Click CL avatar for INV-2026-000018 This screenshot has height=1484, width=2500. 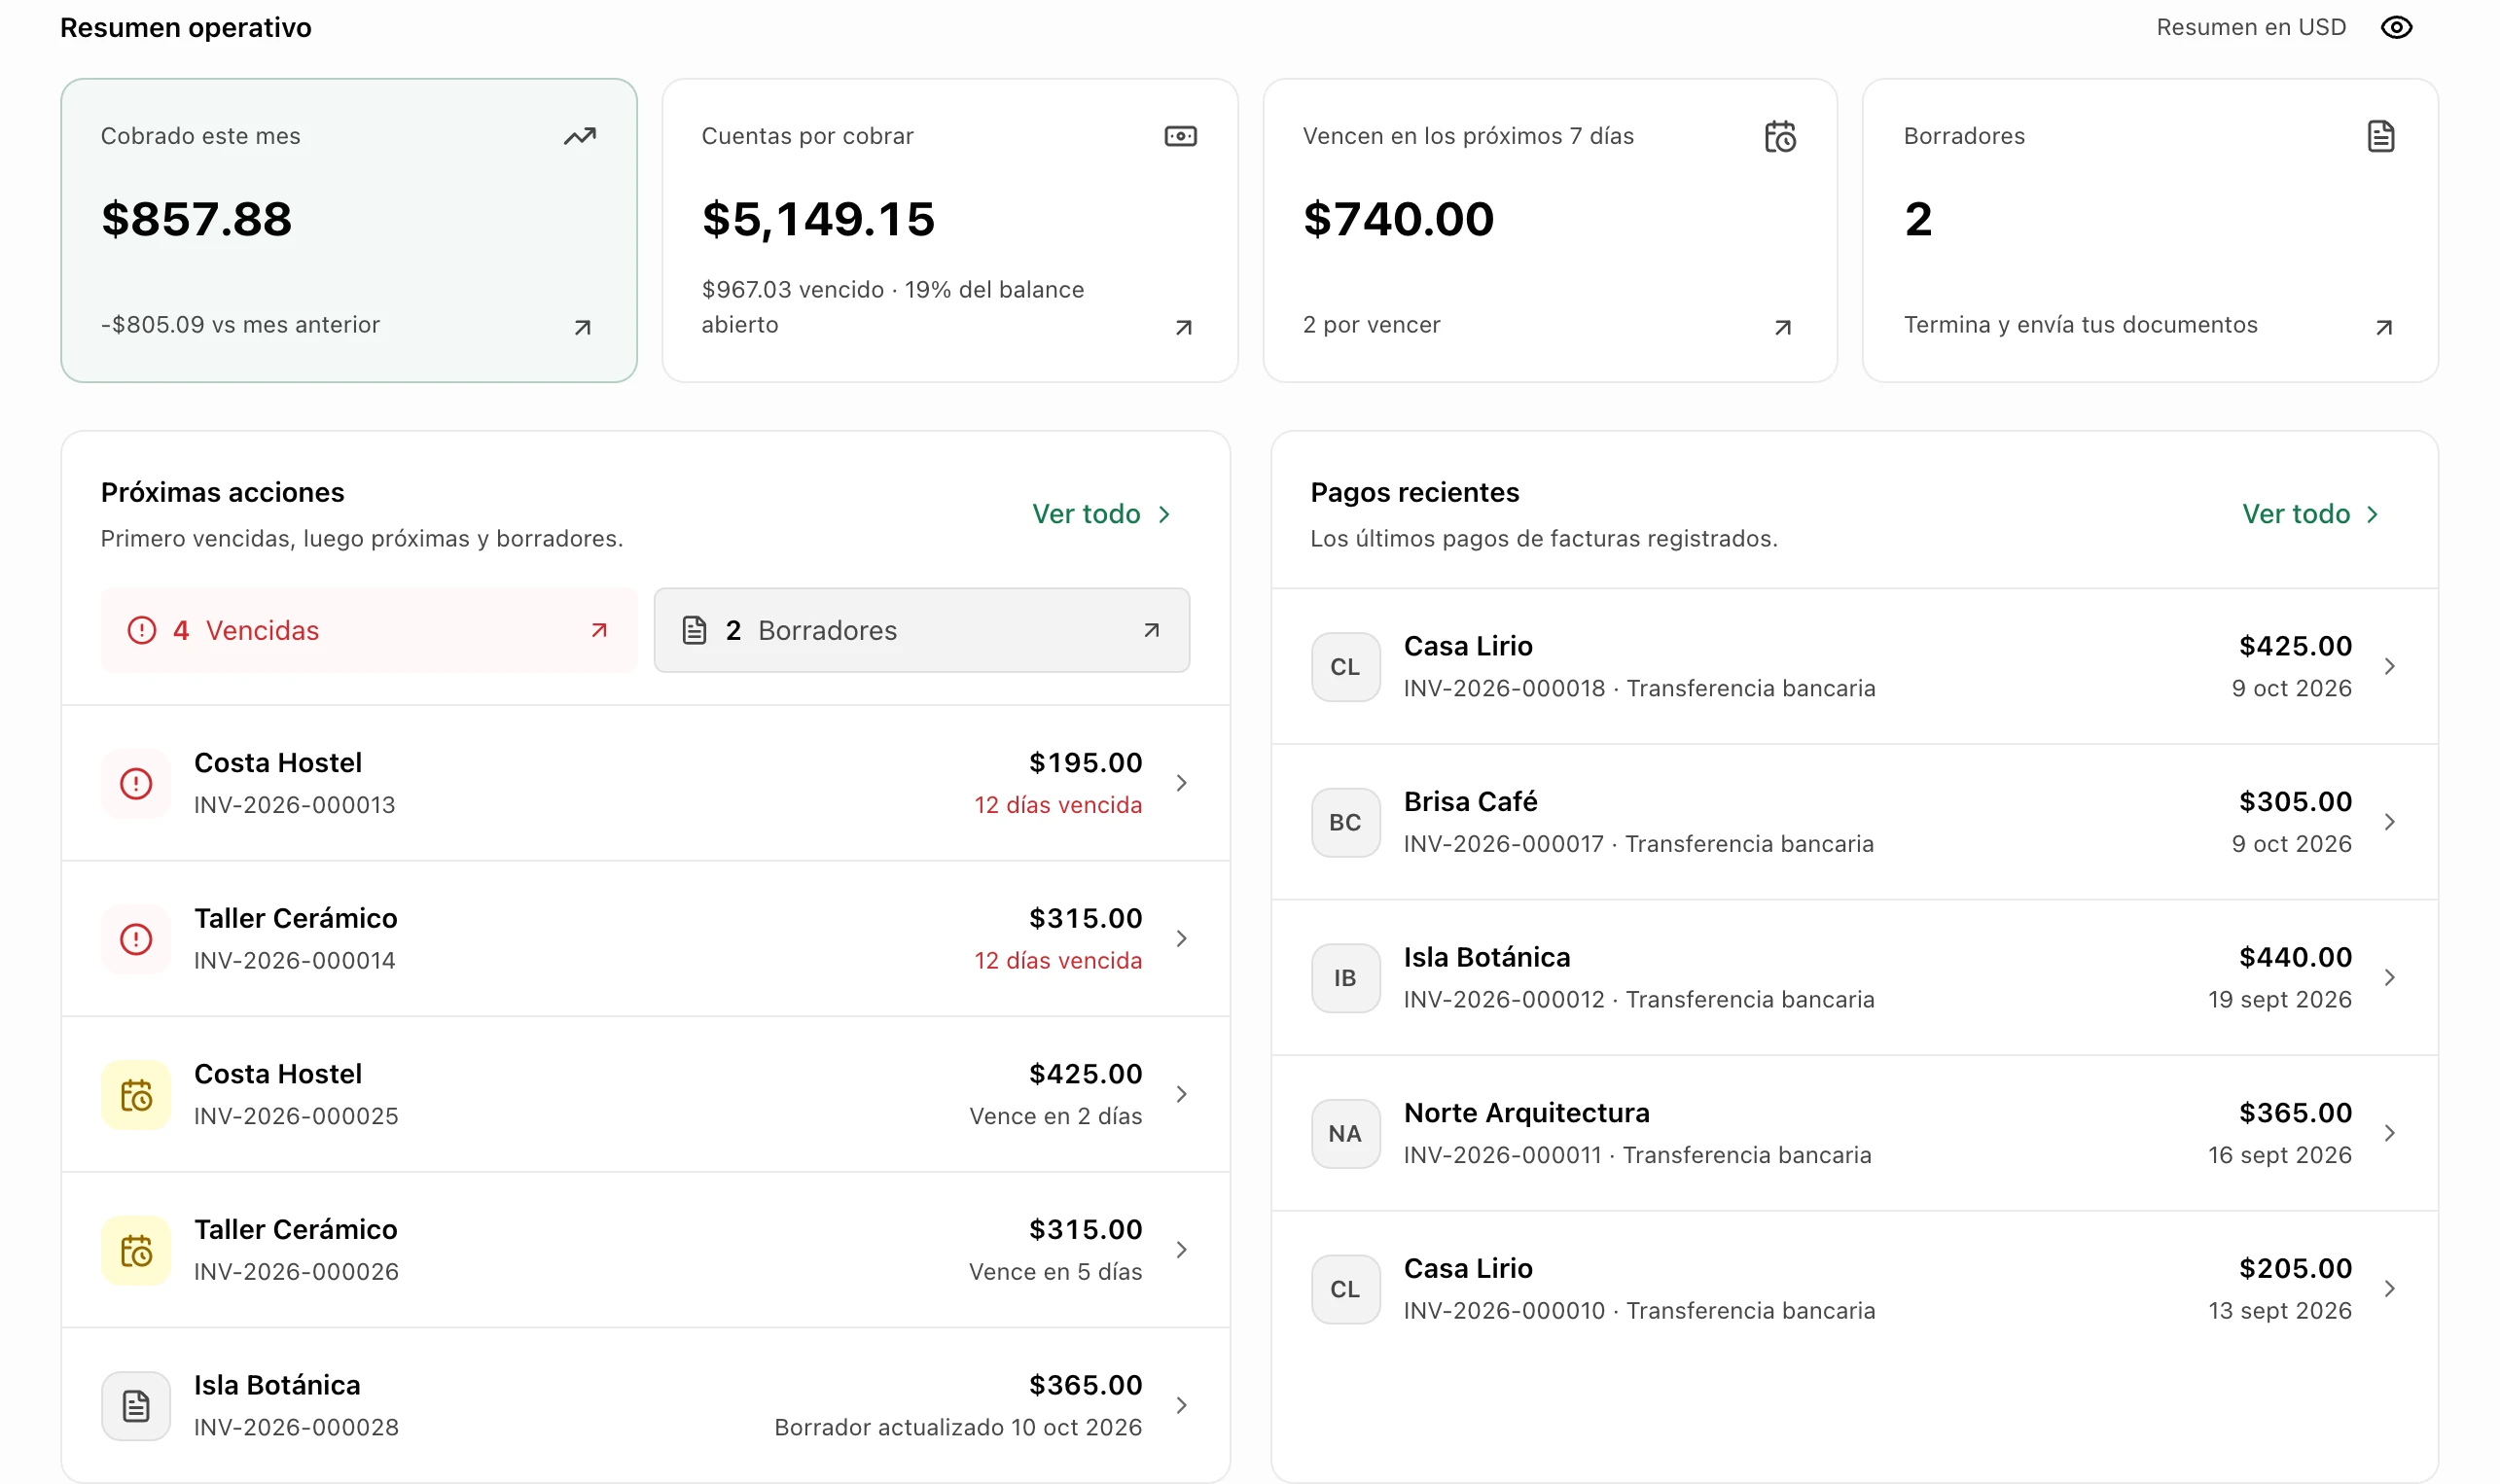1346,667
